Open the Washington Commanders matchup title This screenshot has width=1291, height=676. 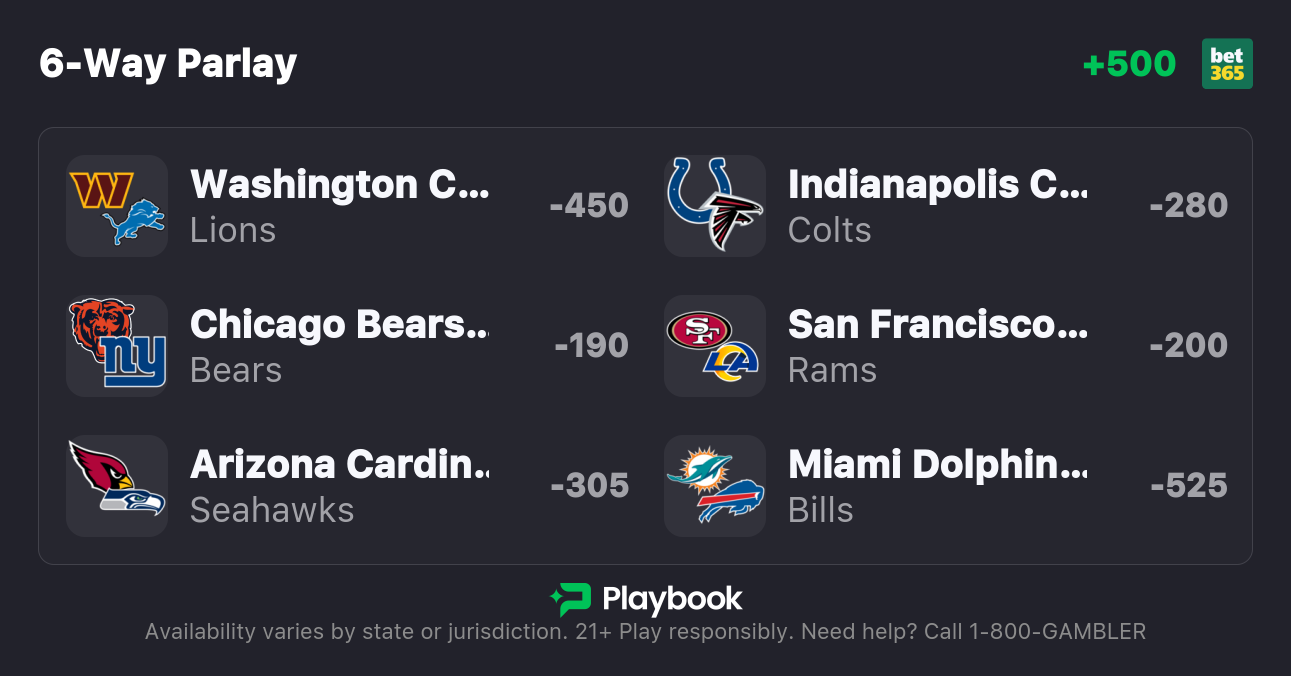(x=340, y=185)
